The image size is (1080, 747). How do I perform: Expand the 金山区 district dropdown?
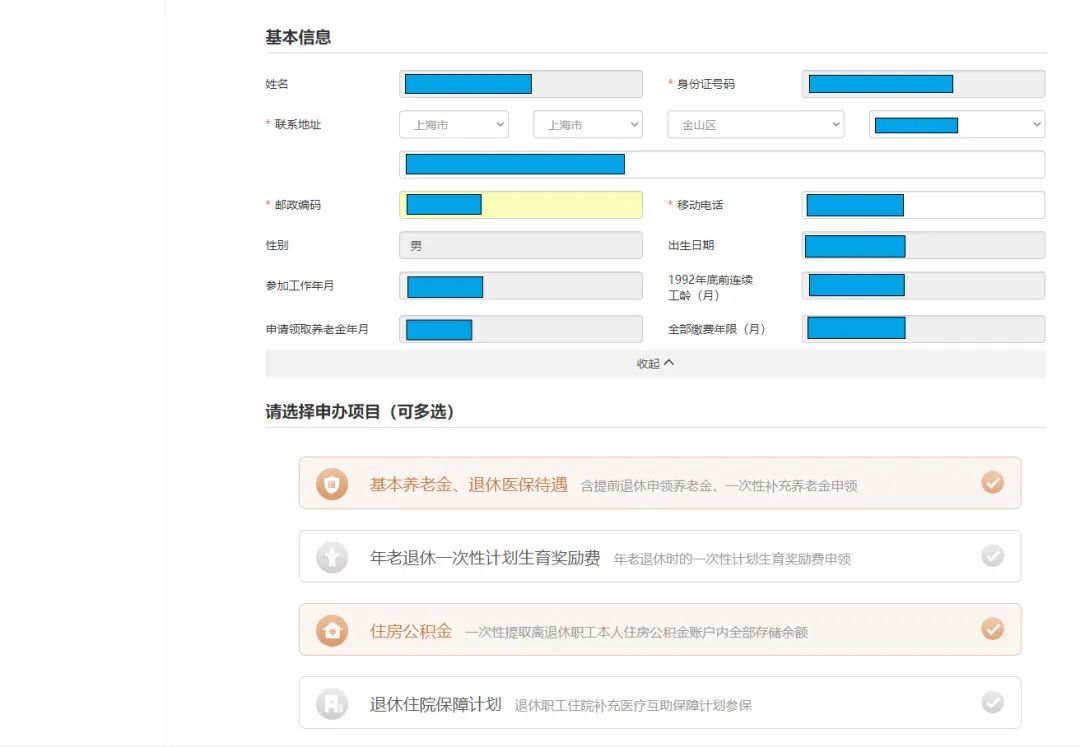click(755, 125)
